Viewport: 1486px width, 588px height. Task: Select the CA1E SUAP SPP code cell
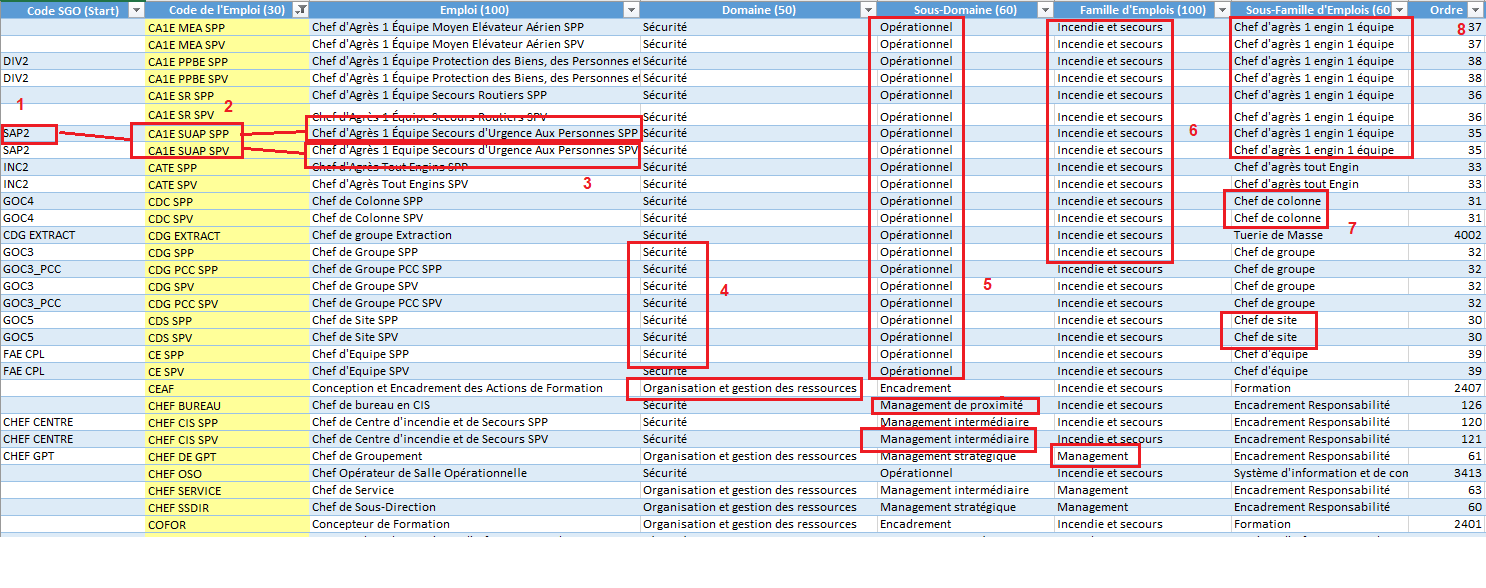coord(188,133)
